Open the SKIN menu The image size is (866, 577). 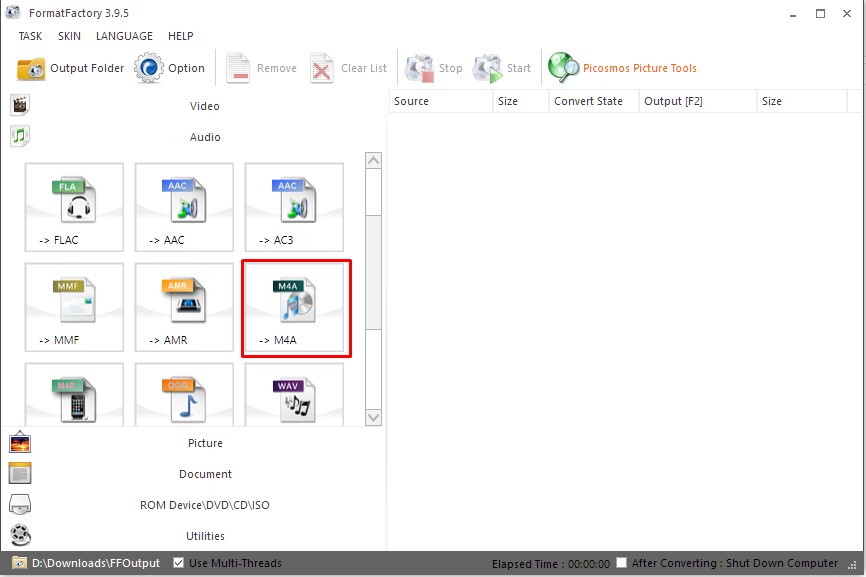70,36
